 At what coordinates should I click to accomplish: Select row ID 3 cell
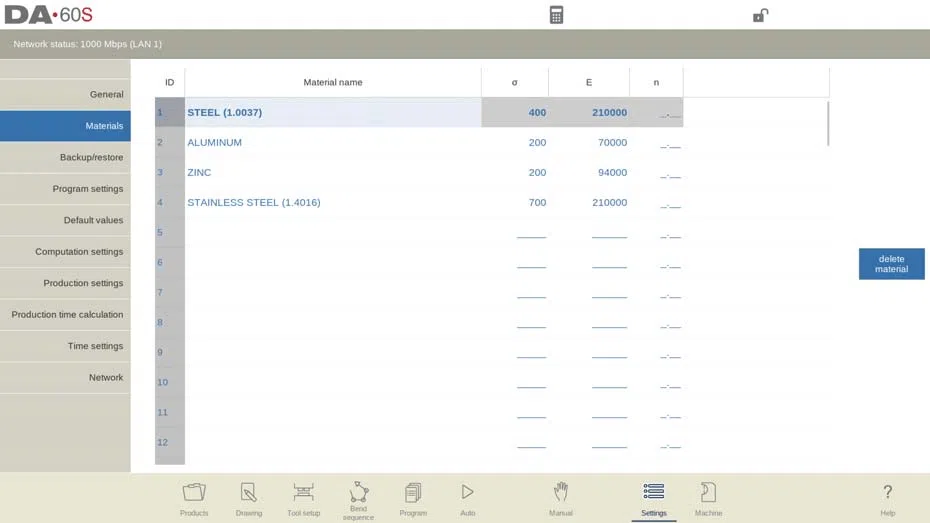[x=170, y=173]
